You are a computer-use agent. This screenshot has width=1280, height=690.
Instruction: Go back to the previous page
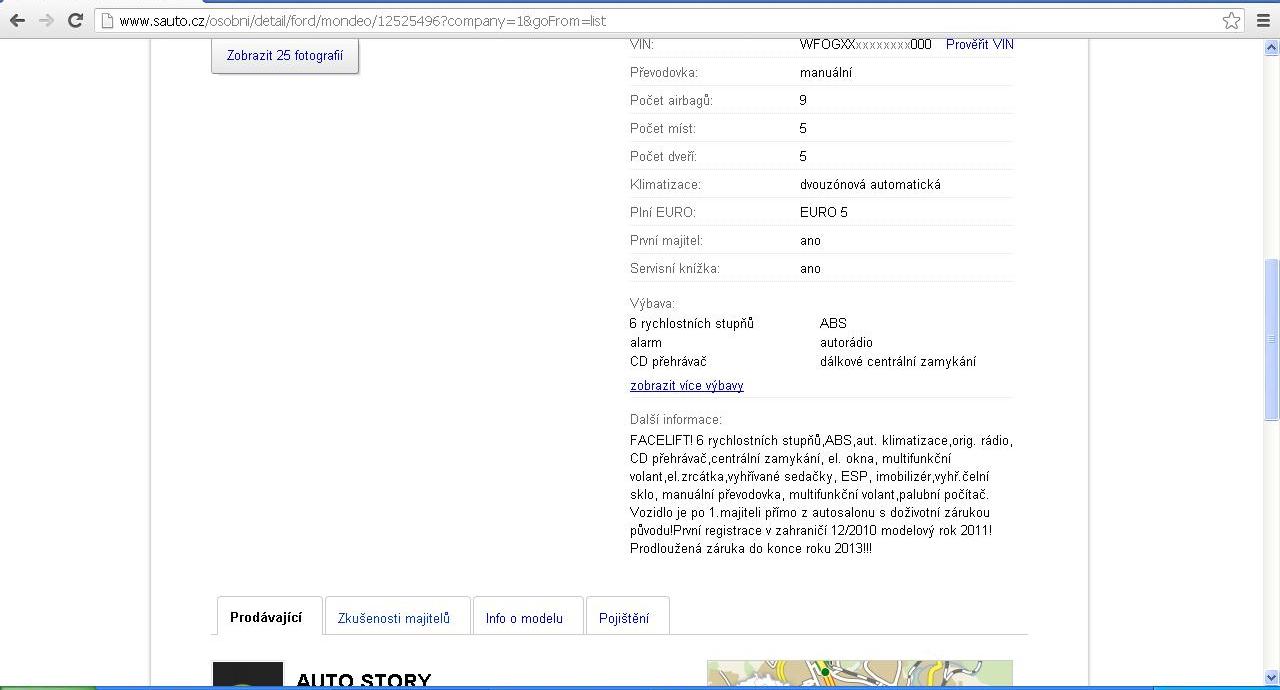(17, 20)
